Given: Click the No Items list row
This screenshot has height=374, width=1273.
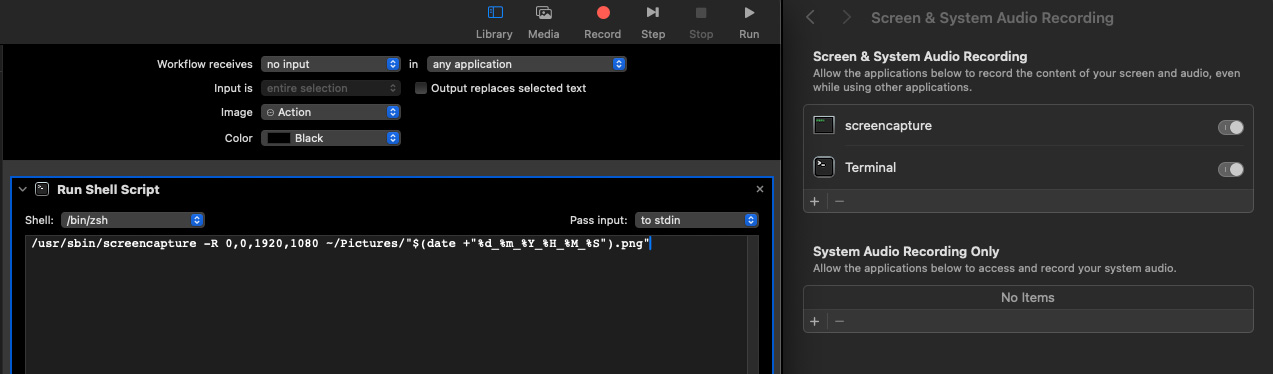Looking at the screenshot, I should coord(1028,297).
